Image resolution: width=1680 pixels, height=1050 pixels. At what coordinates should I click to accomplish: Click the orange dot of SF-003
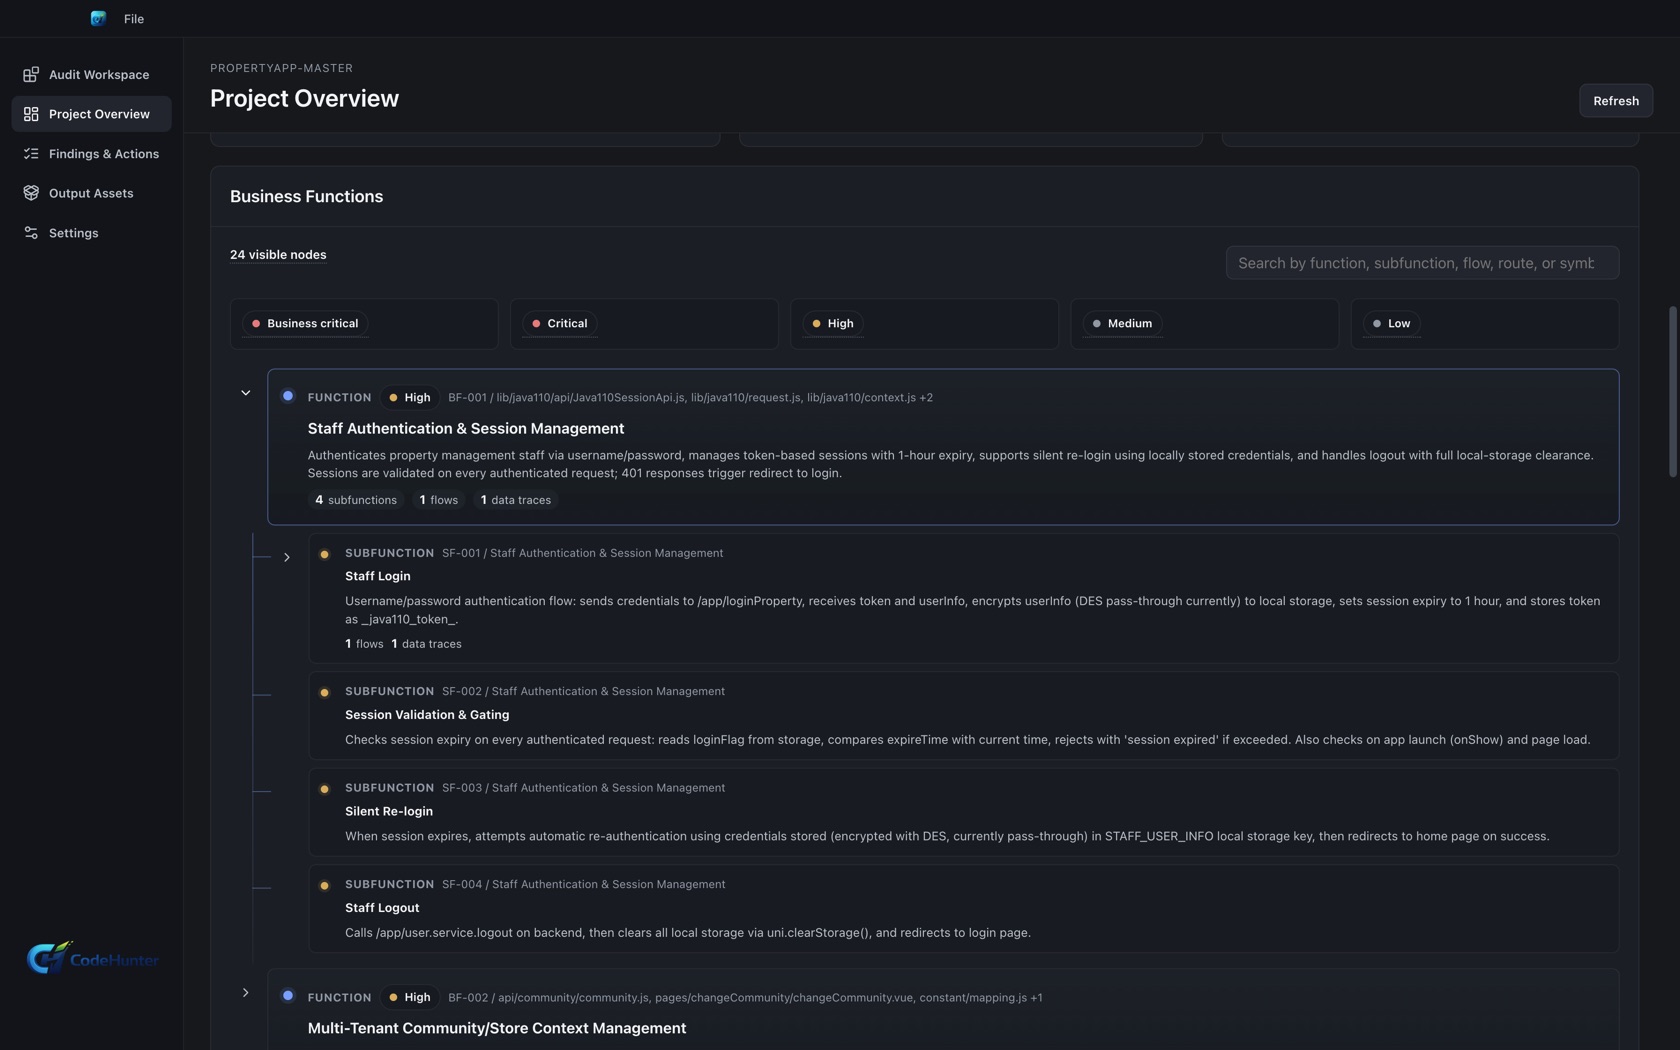click(x=324, y=789)
